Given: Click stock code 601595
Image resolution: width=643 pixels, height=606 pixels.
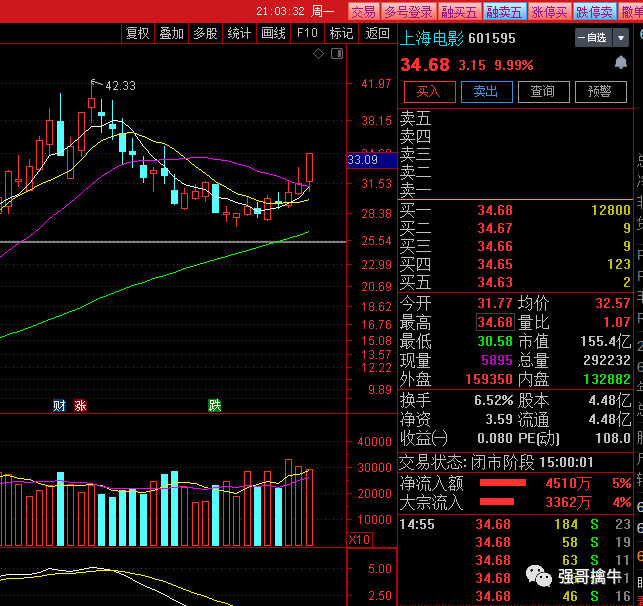Looking at the screenshot, I should 492,38.
